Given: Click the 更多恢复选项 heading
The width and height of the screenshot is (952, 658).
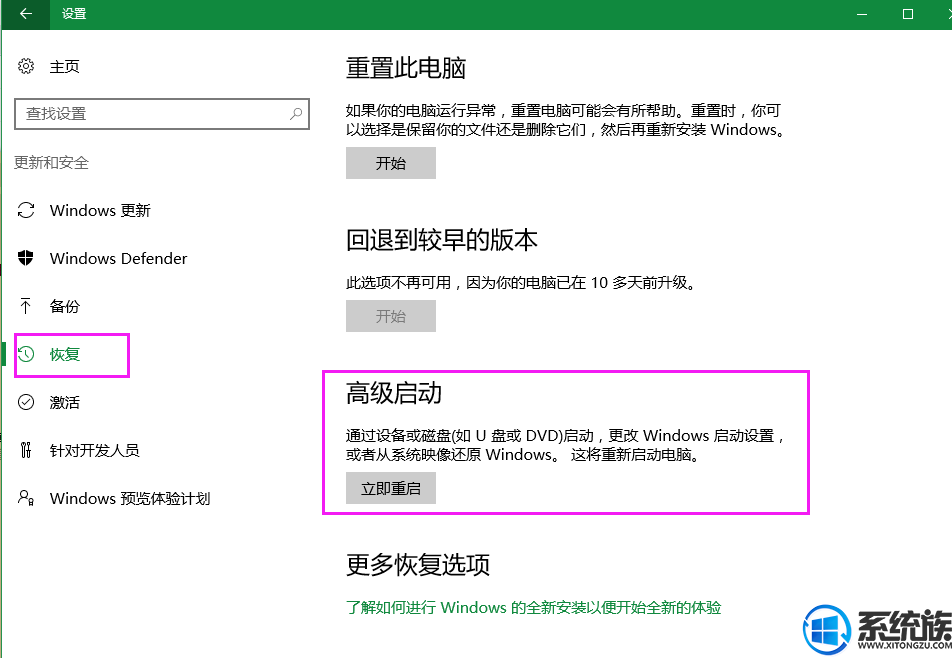Looking at the screenshot, I should (418, 565).
